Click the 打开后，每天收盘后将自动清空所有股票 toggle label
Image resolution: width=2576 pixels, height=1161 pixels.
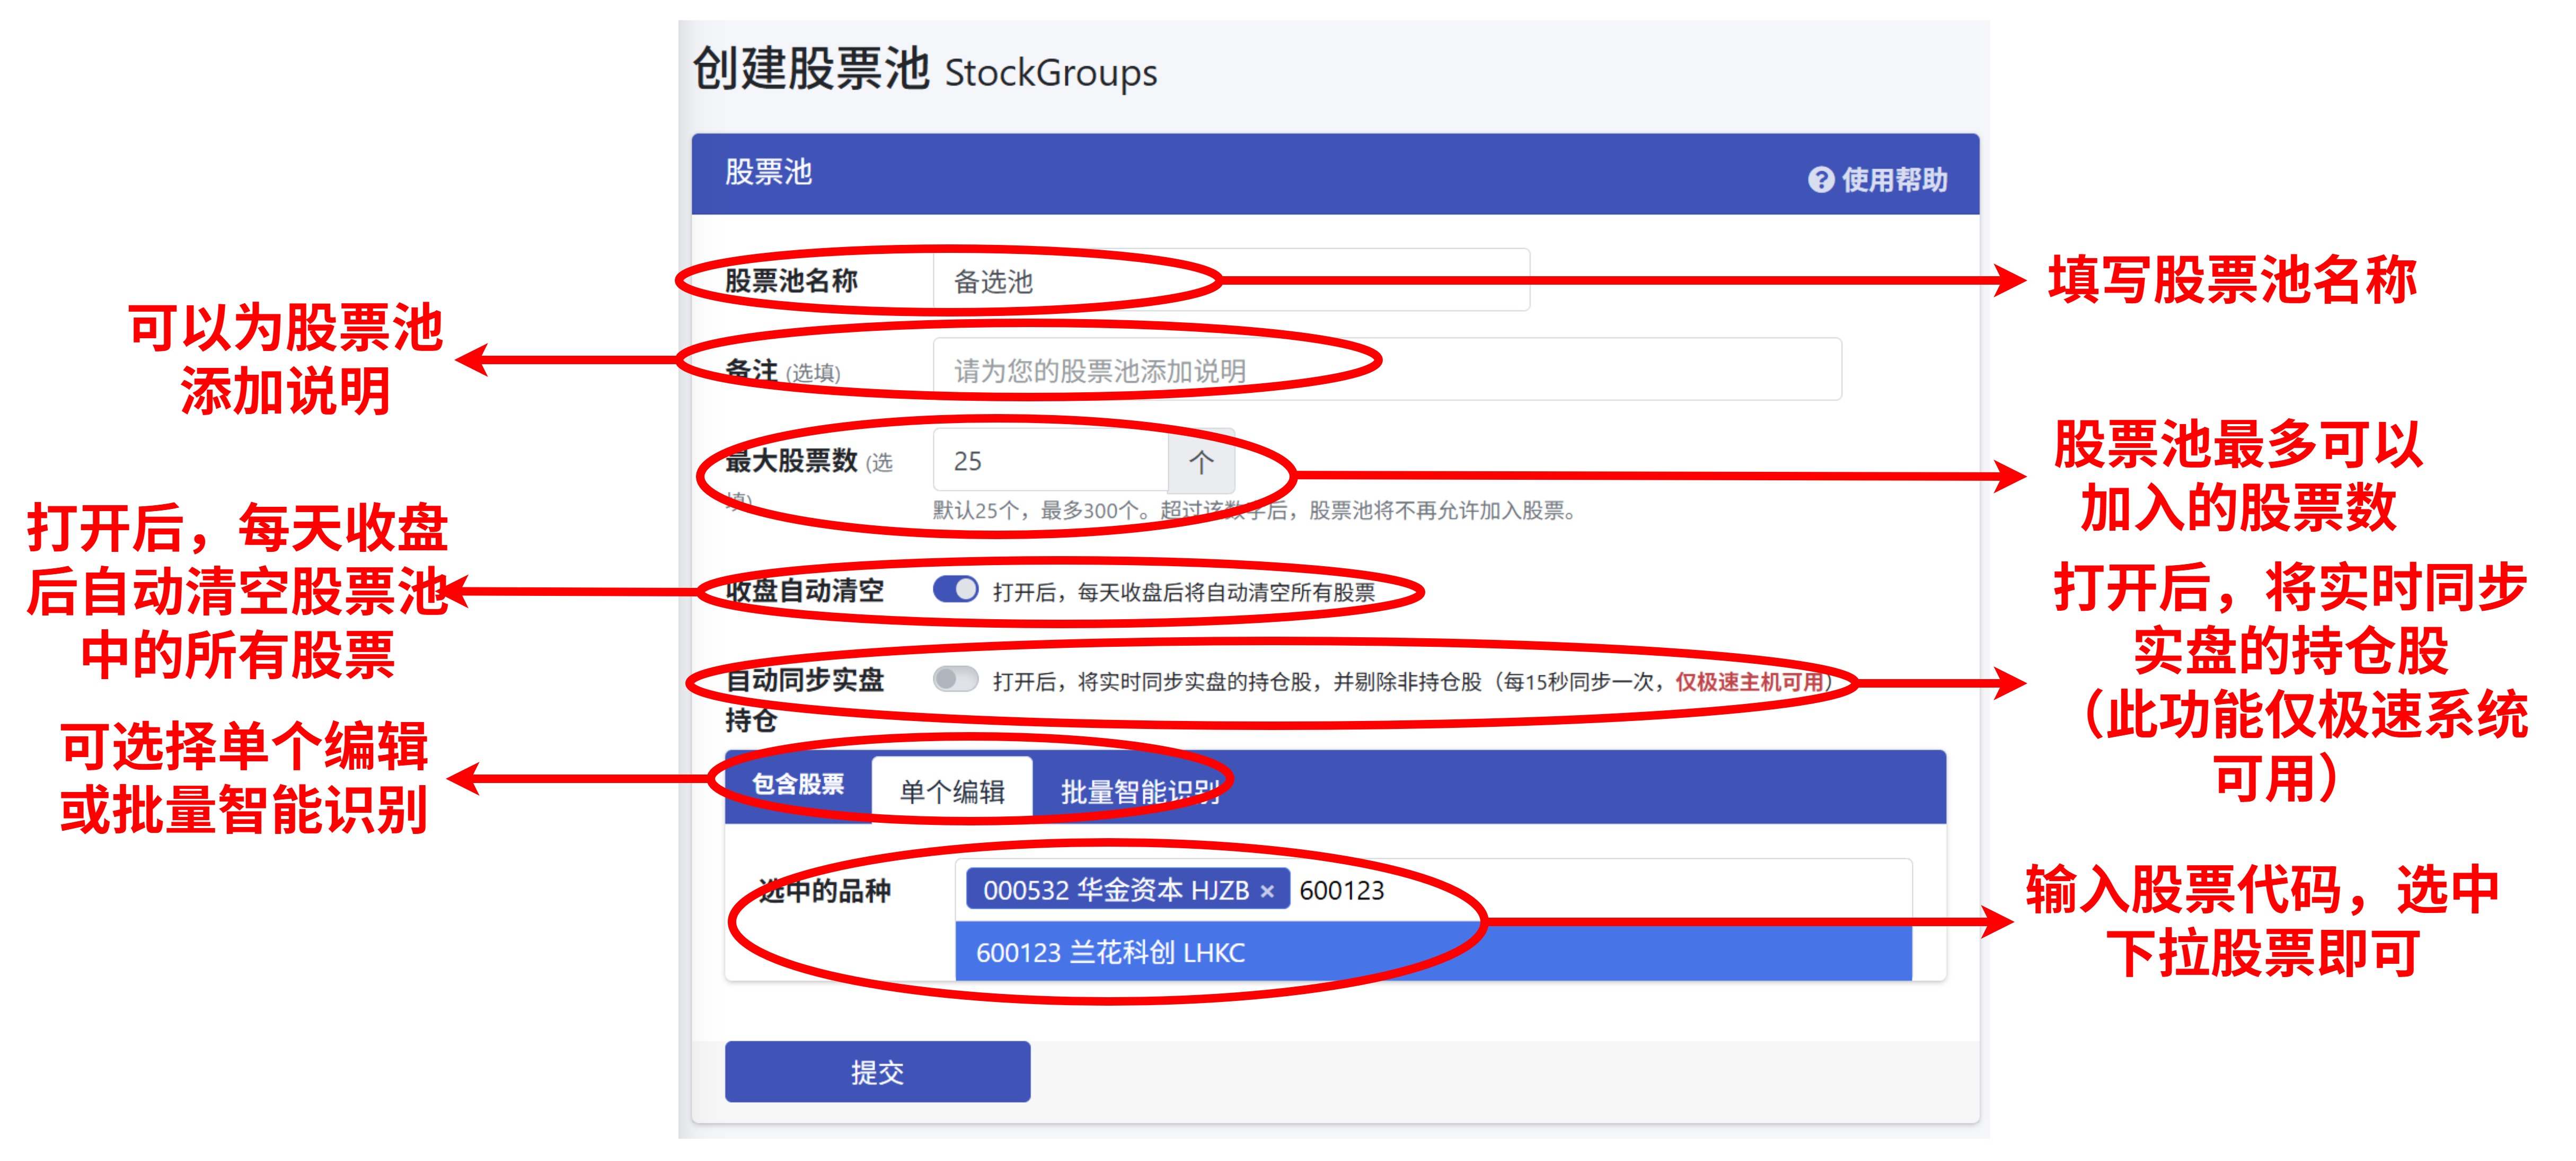pos(1184,592)
